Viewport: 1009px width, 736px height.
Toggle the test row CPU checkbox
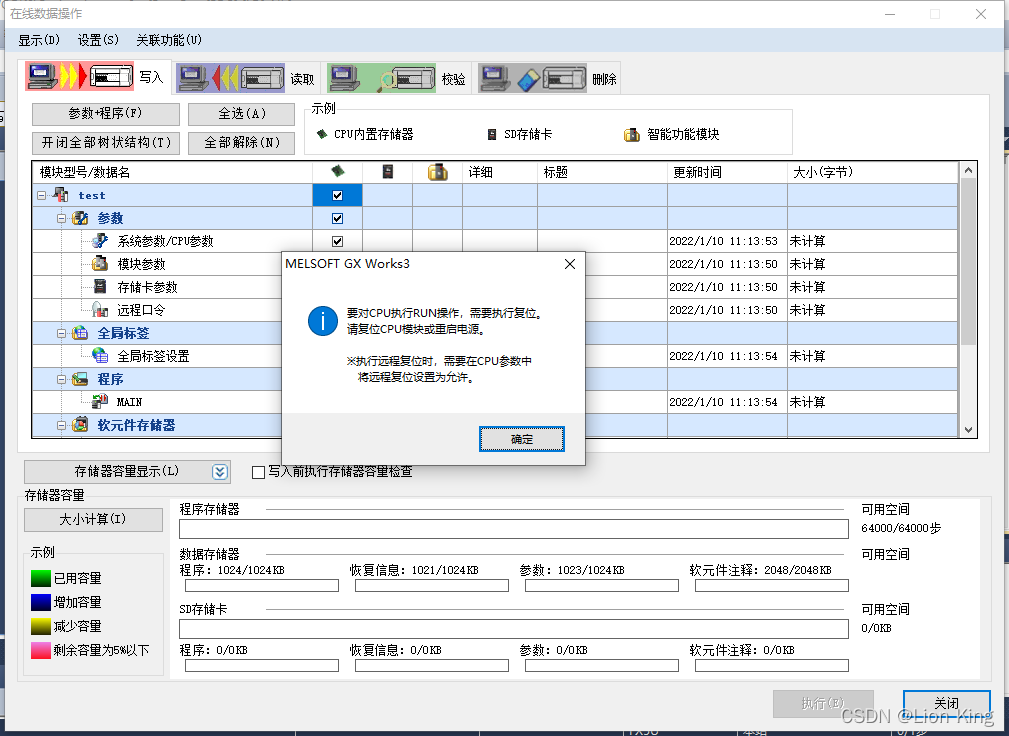pyautogui.click(x=337, y=196)
